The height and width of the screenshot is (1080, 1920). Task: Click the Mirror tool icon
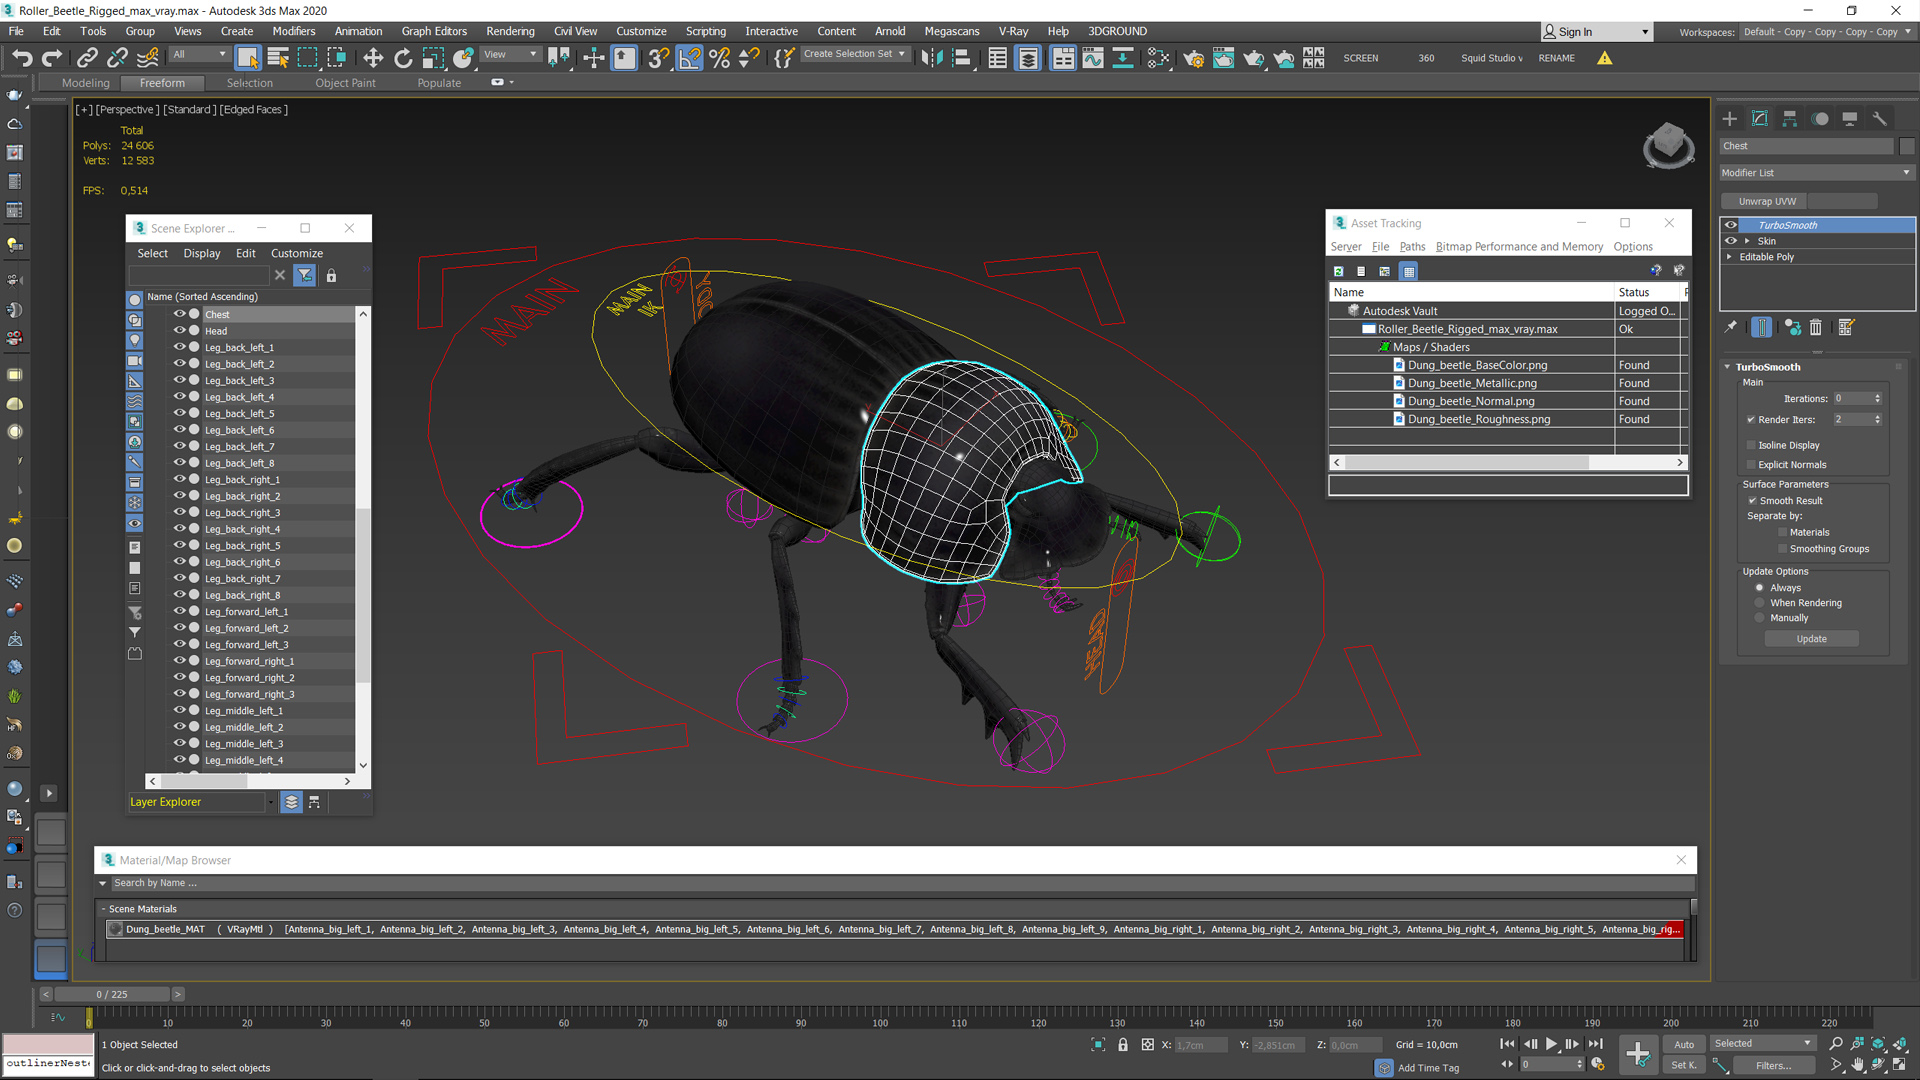point(932,58)
